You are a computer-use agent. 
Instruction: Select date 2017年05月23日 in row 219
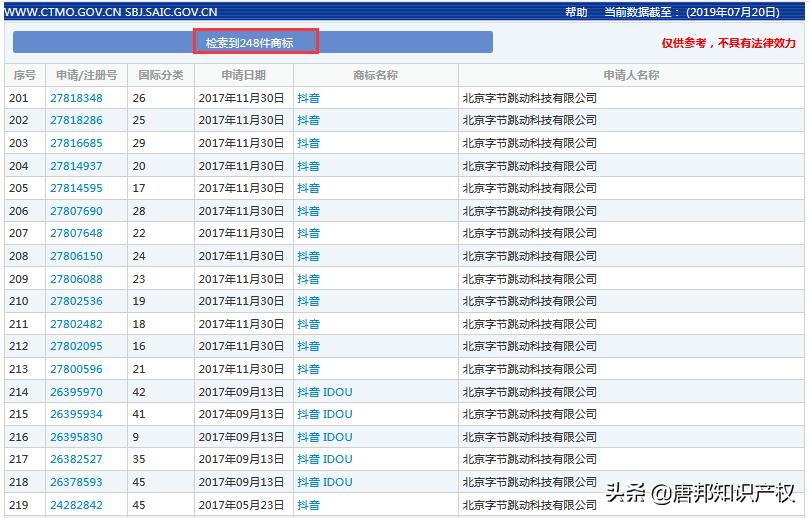[x=241, y=505]
